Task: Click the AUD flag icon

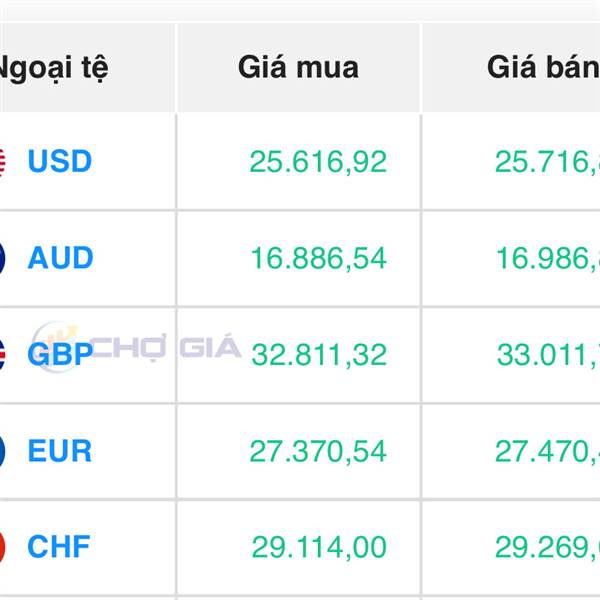Action: (2, 259)
